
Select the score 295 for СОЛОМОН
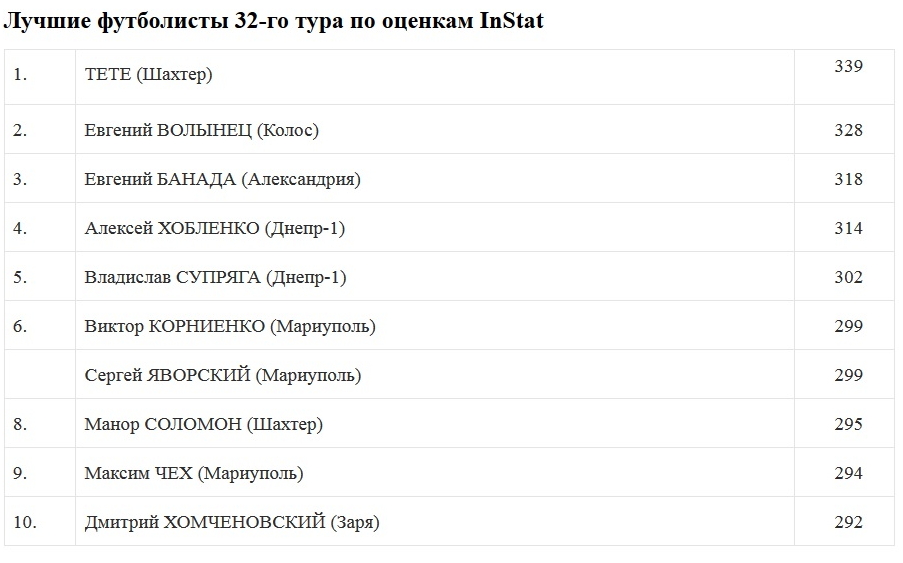tap(848, 425)
